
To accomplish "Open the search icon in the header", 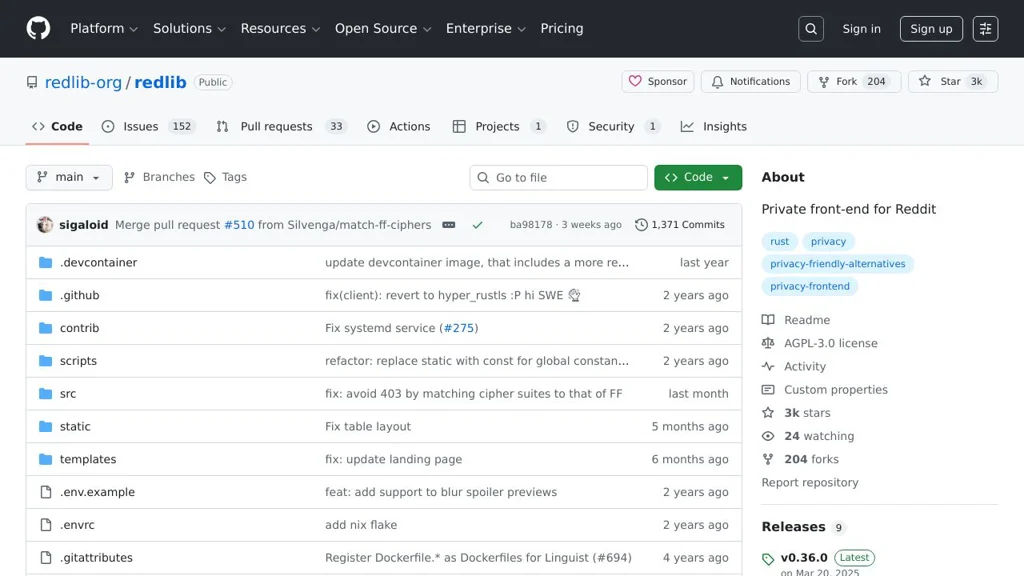I will 810,28.
